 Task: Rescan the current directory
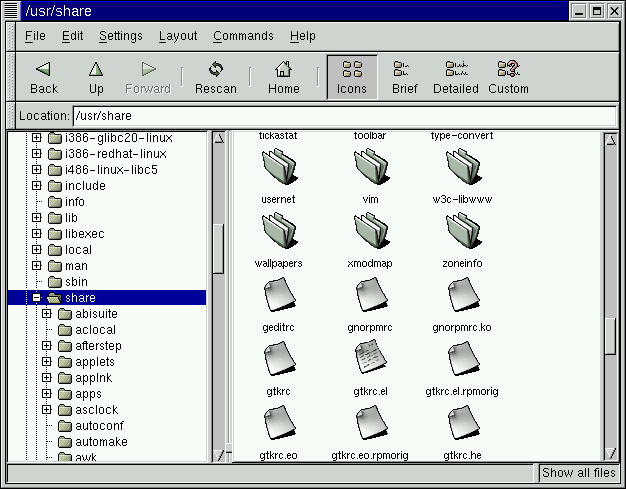click(216, 77)
